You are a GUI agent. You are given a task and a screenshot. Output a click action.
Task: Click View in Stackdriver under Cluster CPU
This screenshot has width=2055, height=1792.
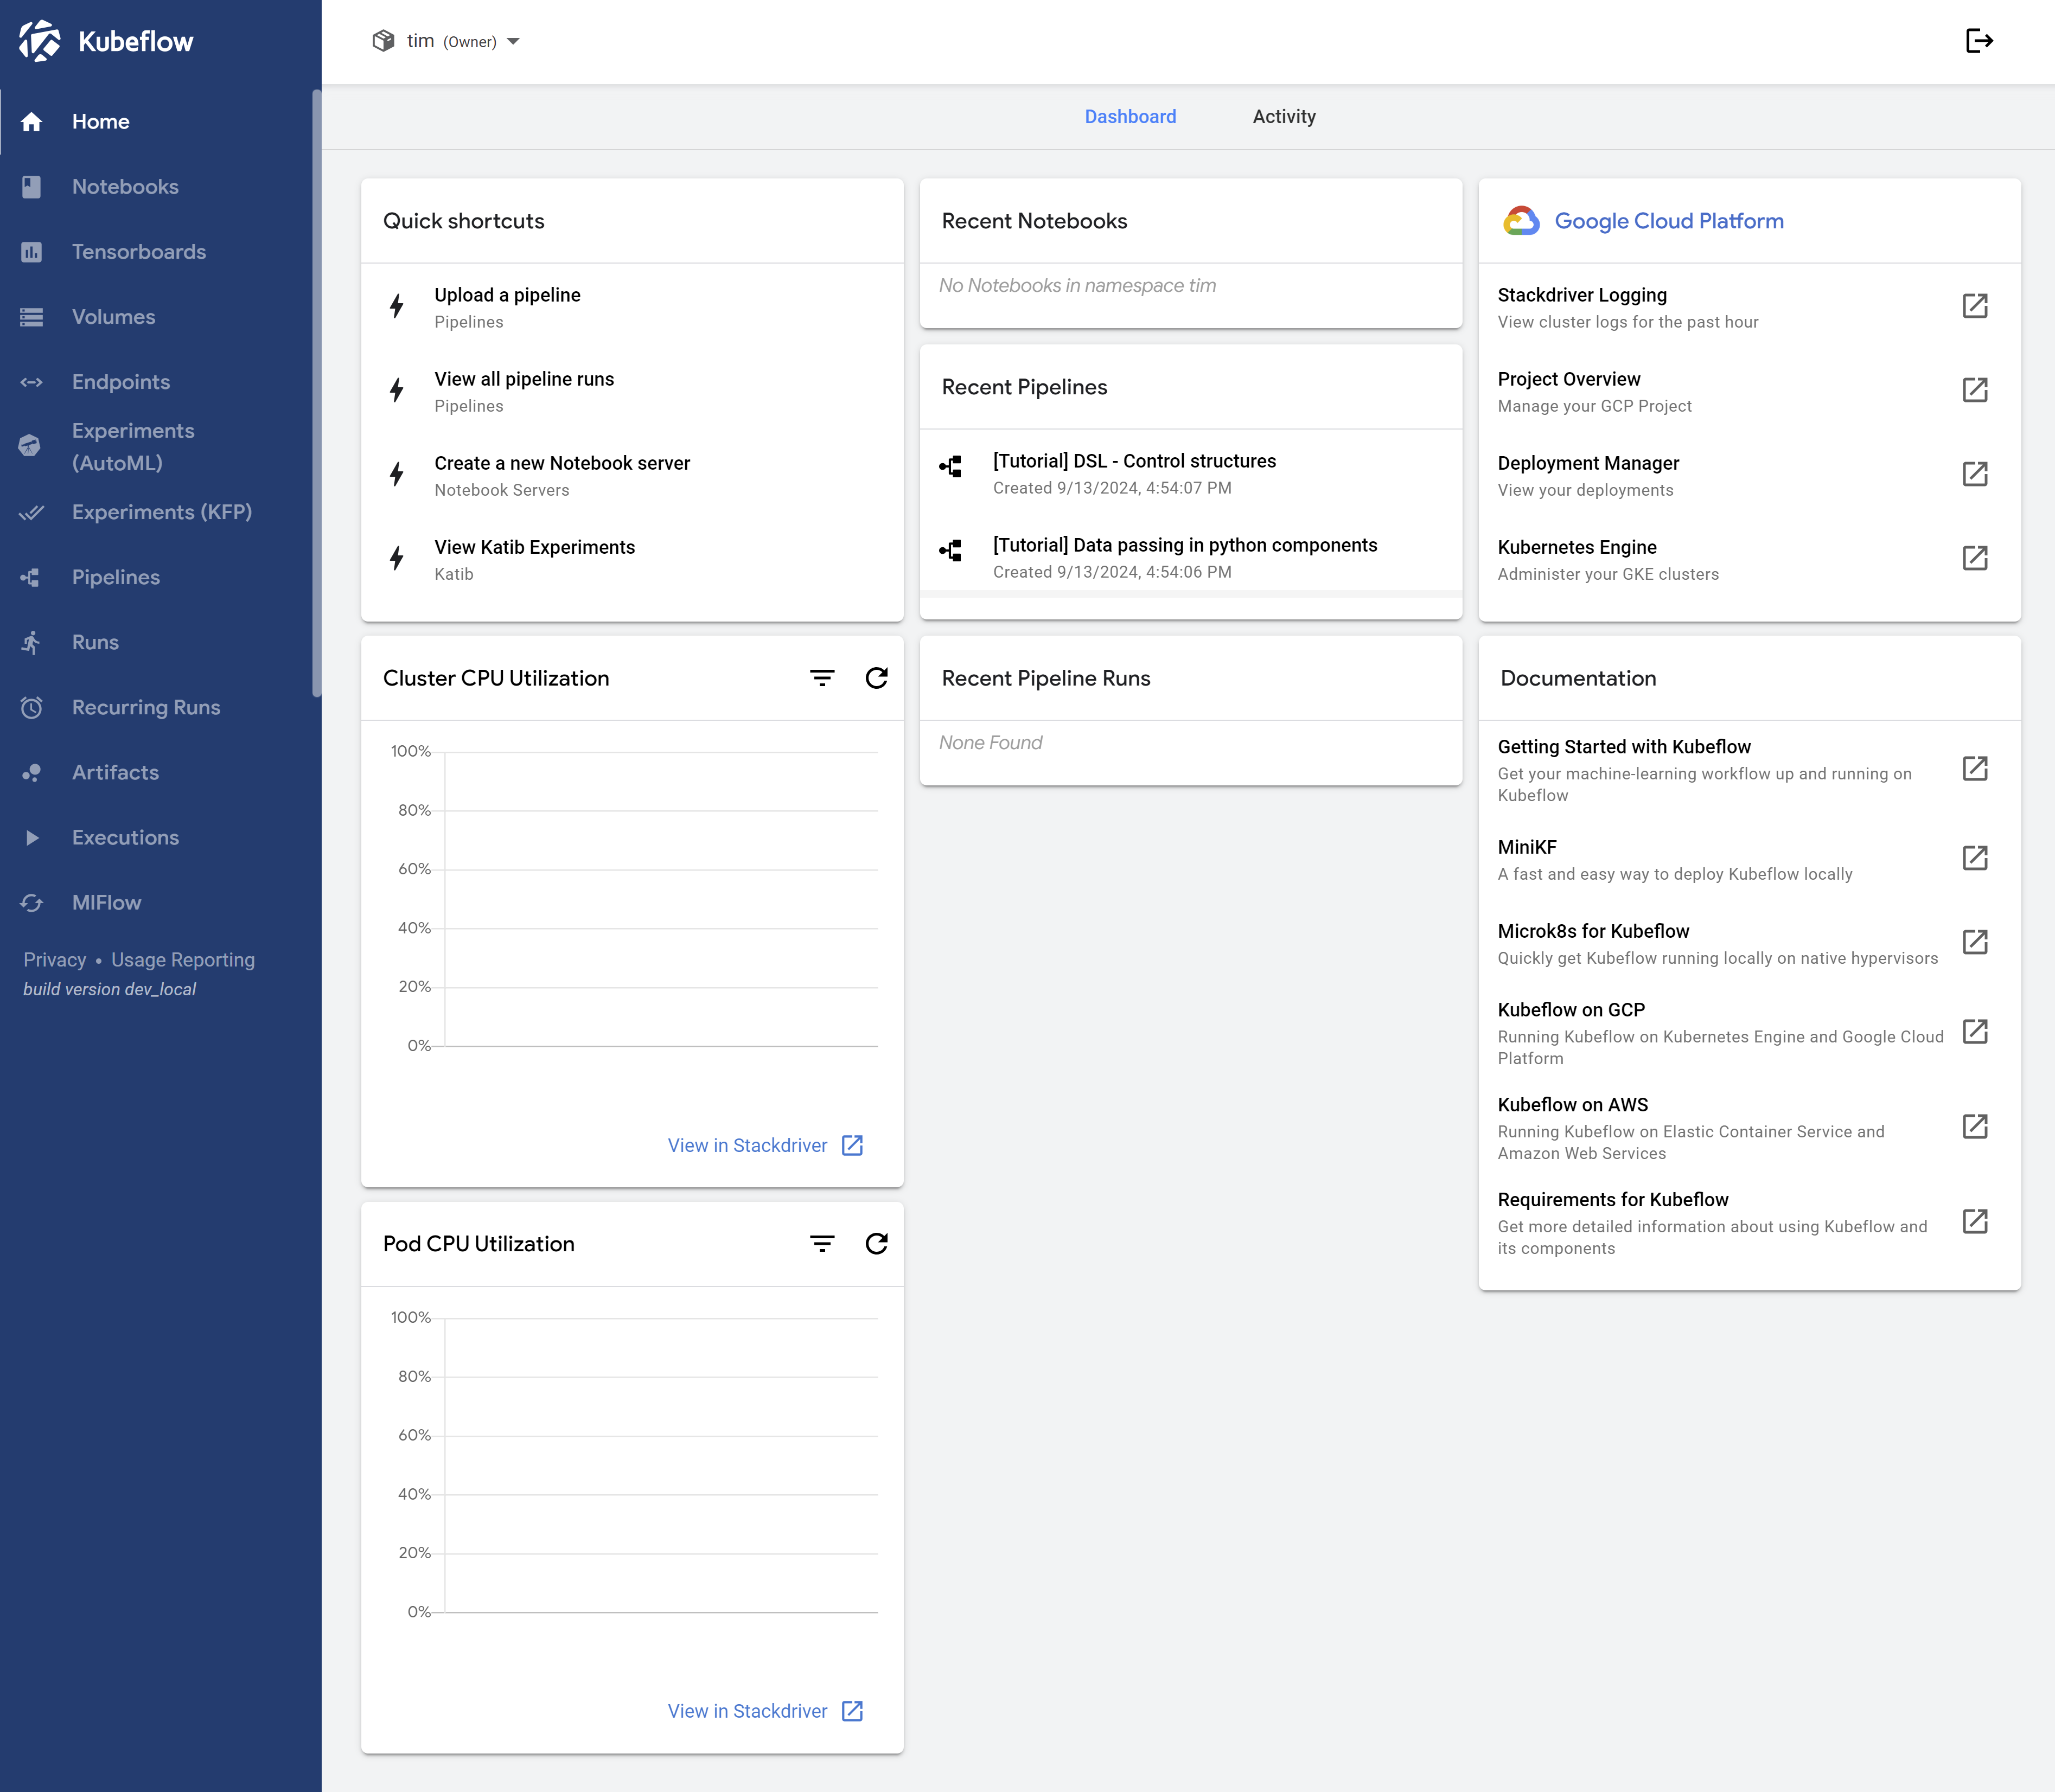(x=765, y=1145)
